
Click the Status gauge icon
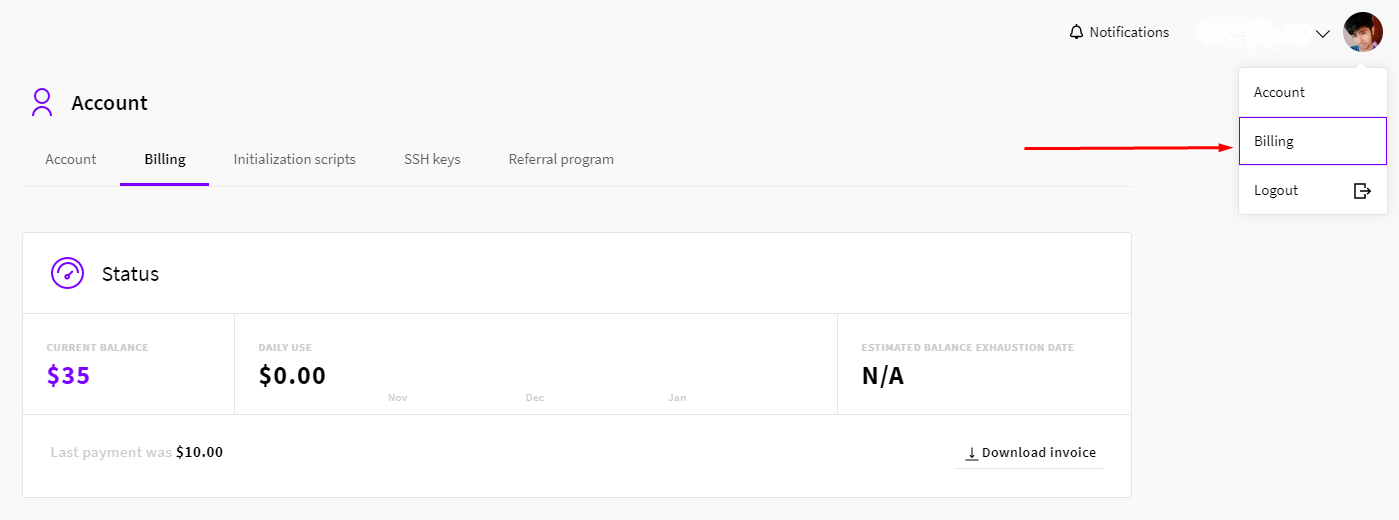tap(67, 273)
